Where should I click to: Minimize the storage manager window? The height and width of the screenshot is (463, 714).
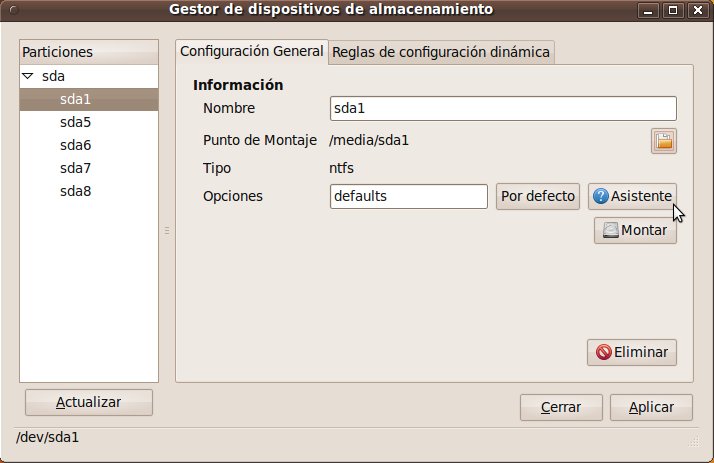(648, 10)
